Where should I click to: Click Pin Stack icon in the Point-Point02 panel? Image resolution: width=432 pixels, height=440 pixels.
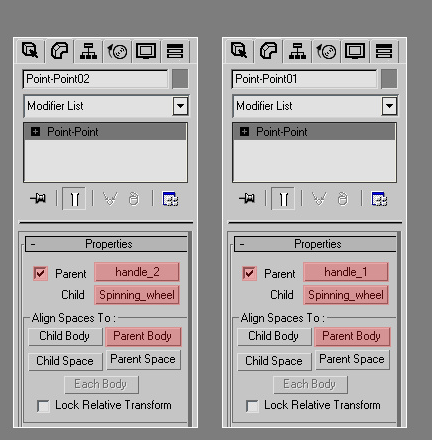point(38,199)
